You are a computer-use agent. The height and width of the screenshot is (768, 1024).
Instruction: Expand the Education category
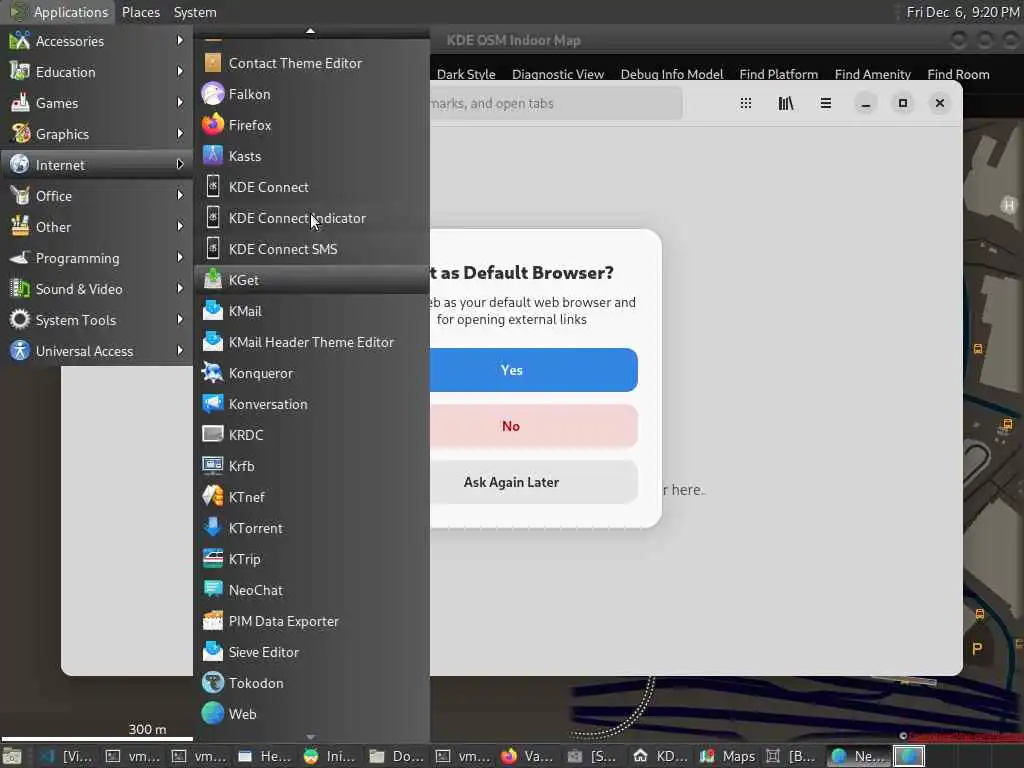97,72
